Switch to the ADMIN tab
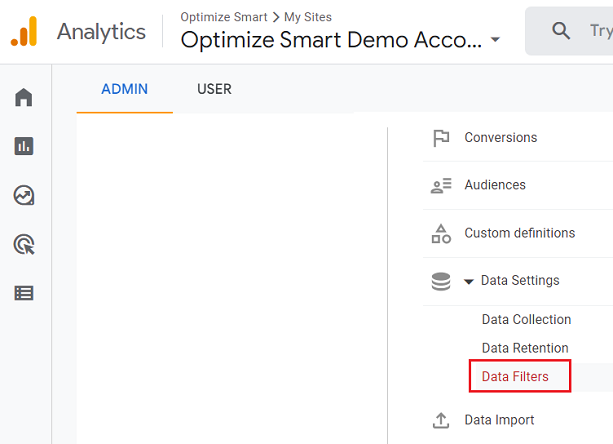613x444 pixels. (x=124, y=89)
